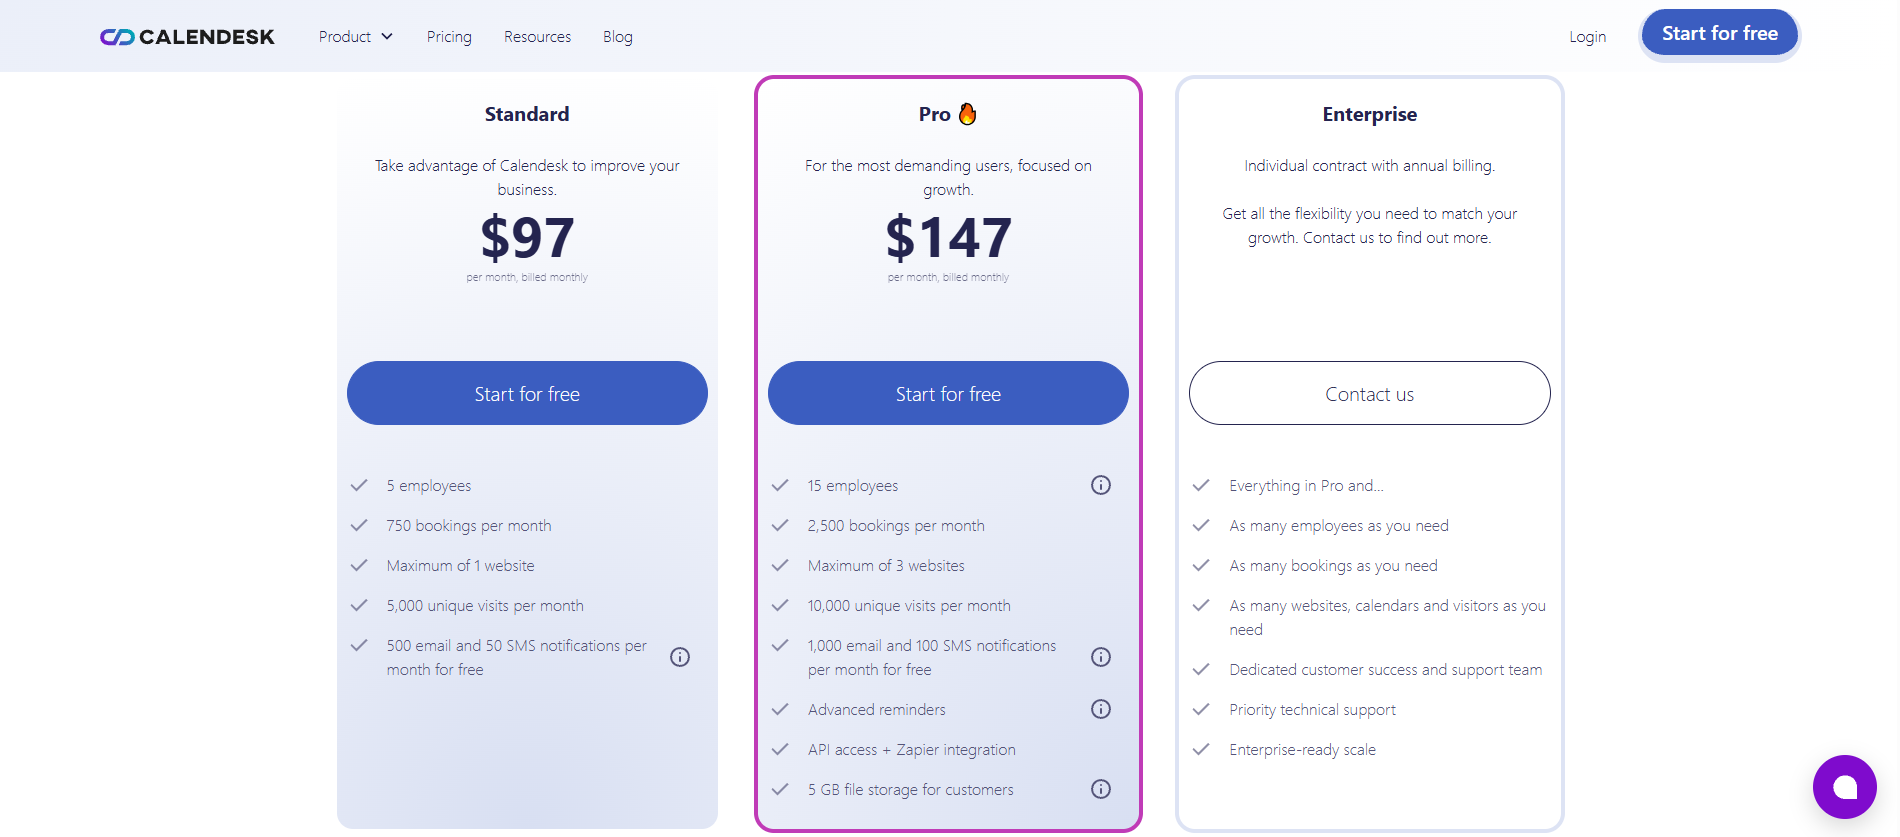This screenshot has width=1900, height=837.
Task: Click Start for free under the Pro plan
Action: [947, 393]
